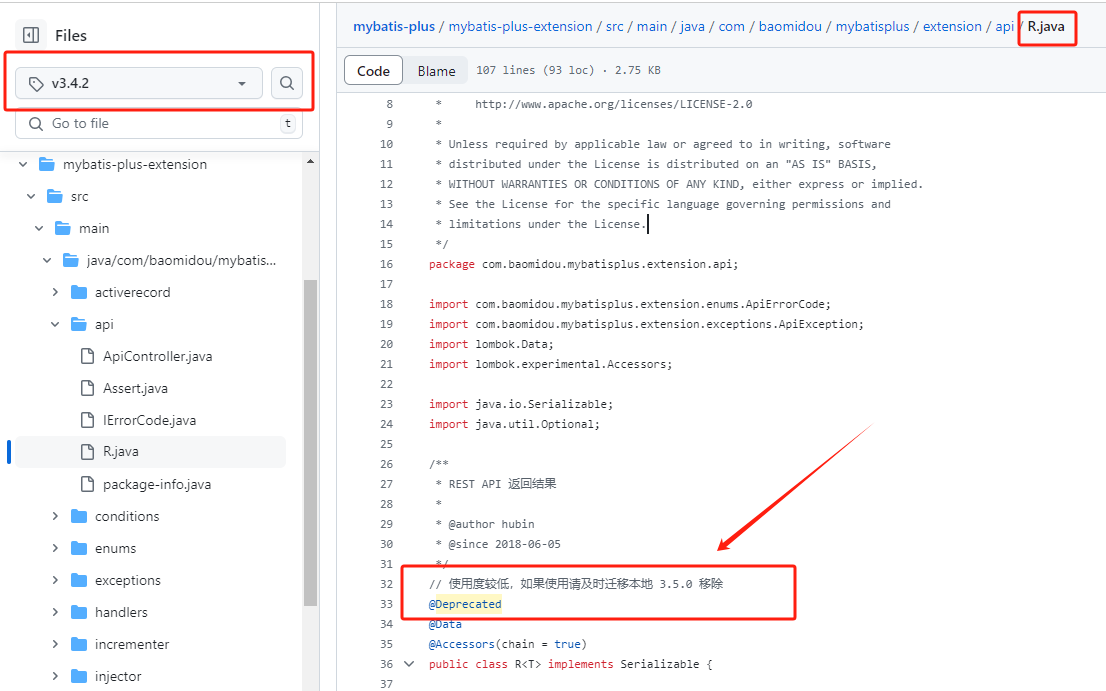Switch to the Code tab
The height and width of the screenshot is (691, 1106).
373,71
